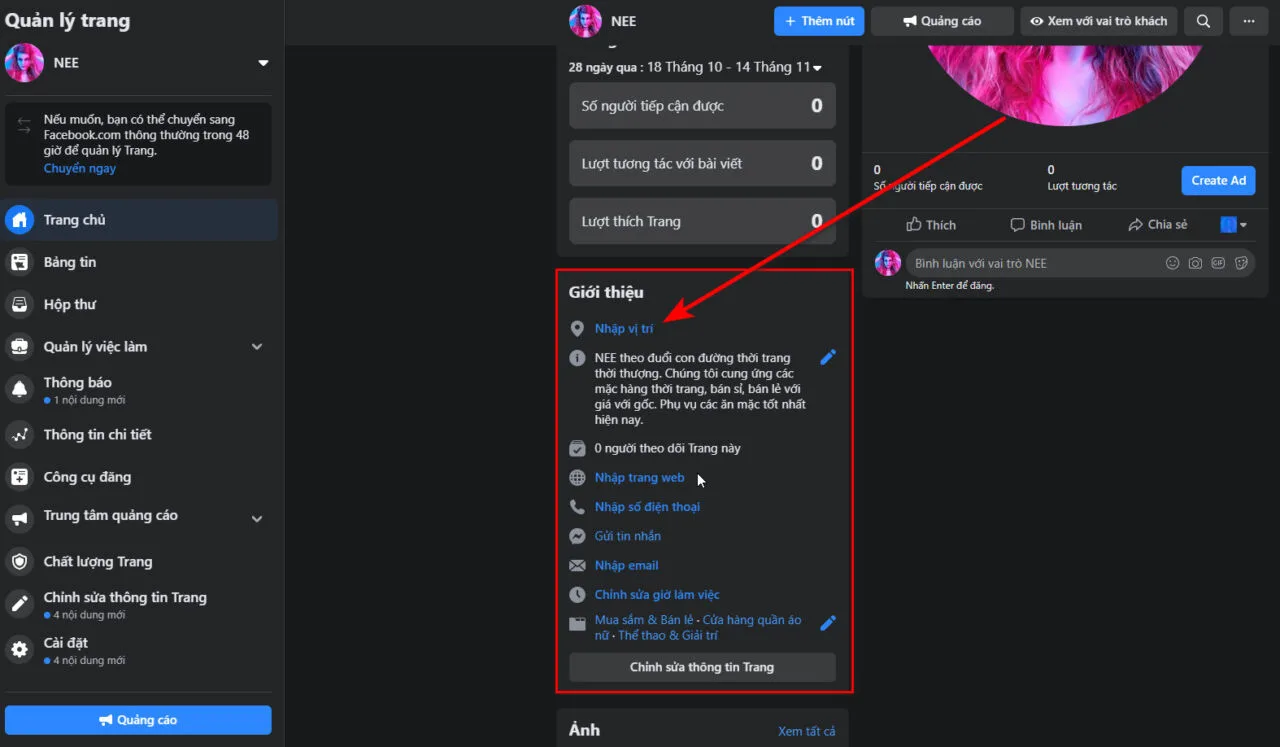Click the Xem tất cả link for Ảnh
Viewport: 1280px width, 747px height.
(806, 731)
